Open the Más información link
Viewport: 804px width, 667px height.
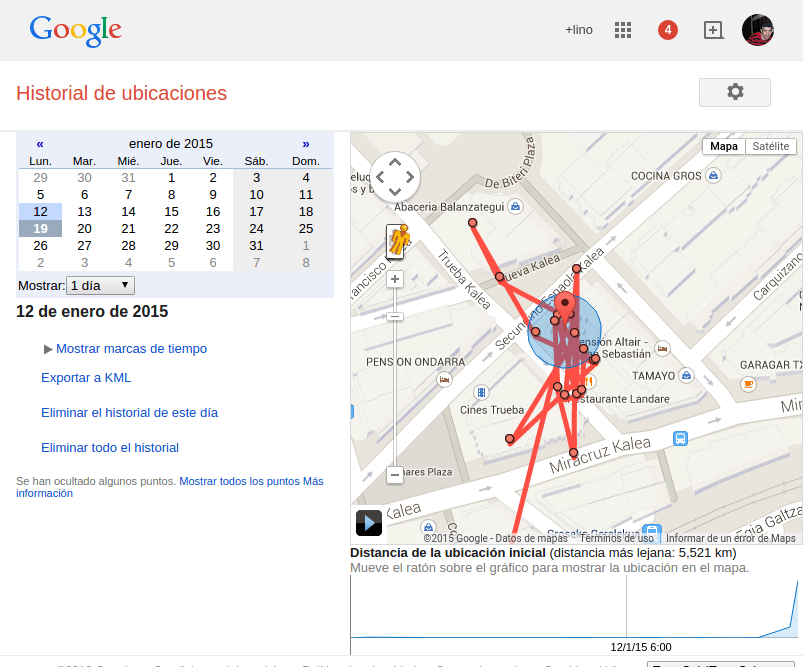pyautogui.click(x=313, y=481)
